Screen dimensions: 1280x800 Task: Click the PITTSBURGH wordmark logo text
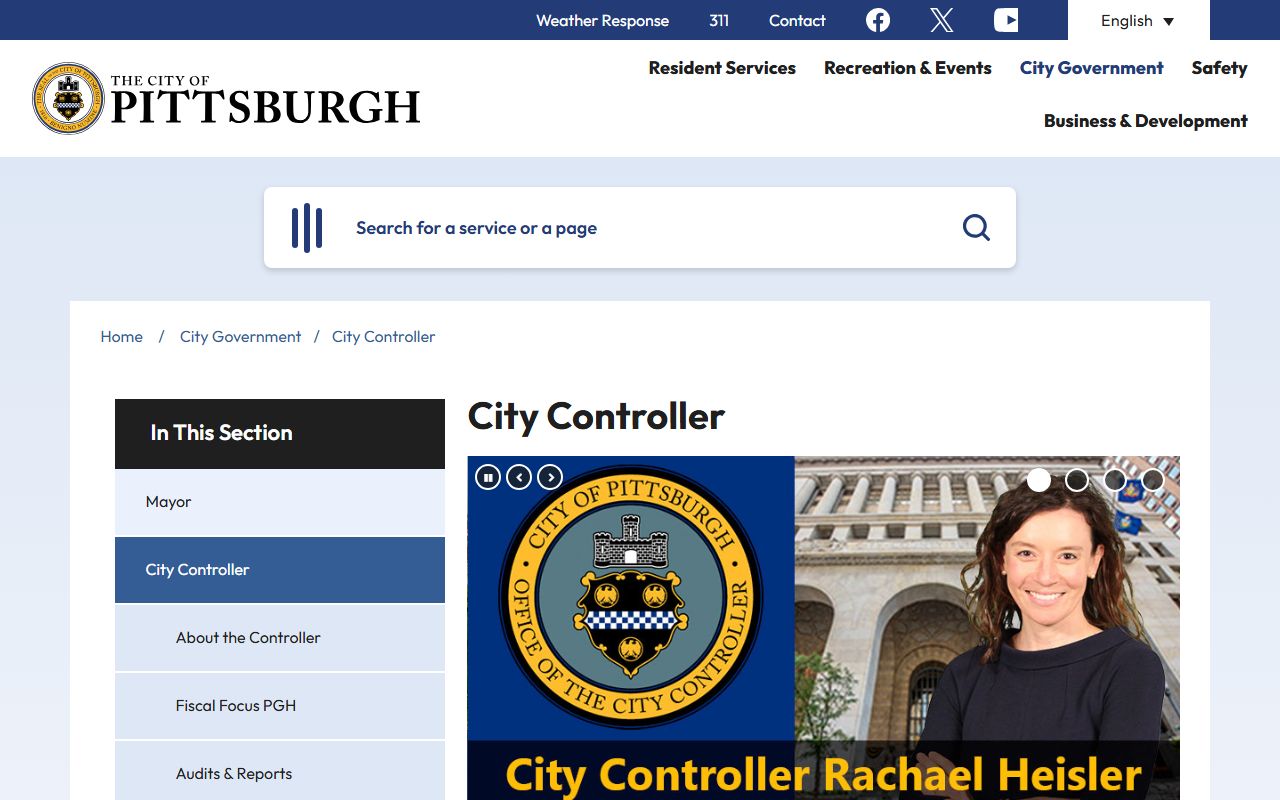[x=265, y=107]
